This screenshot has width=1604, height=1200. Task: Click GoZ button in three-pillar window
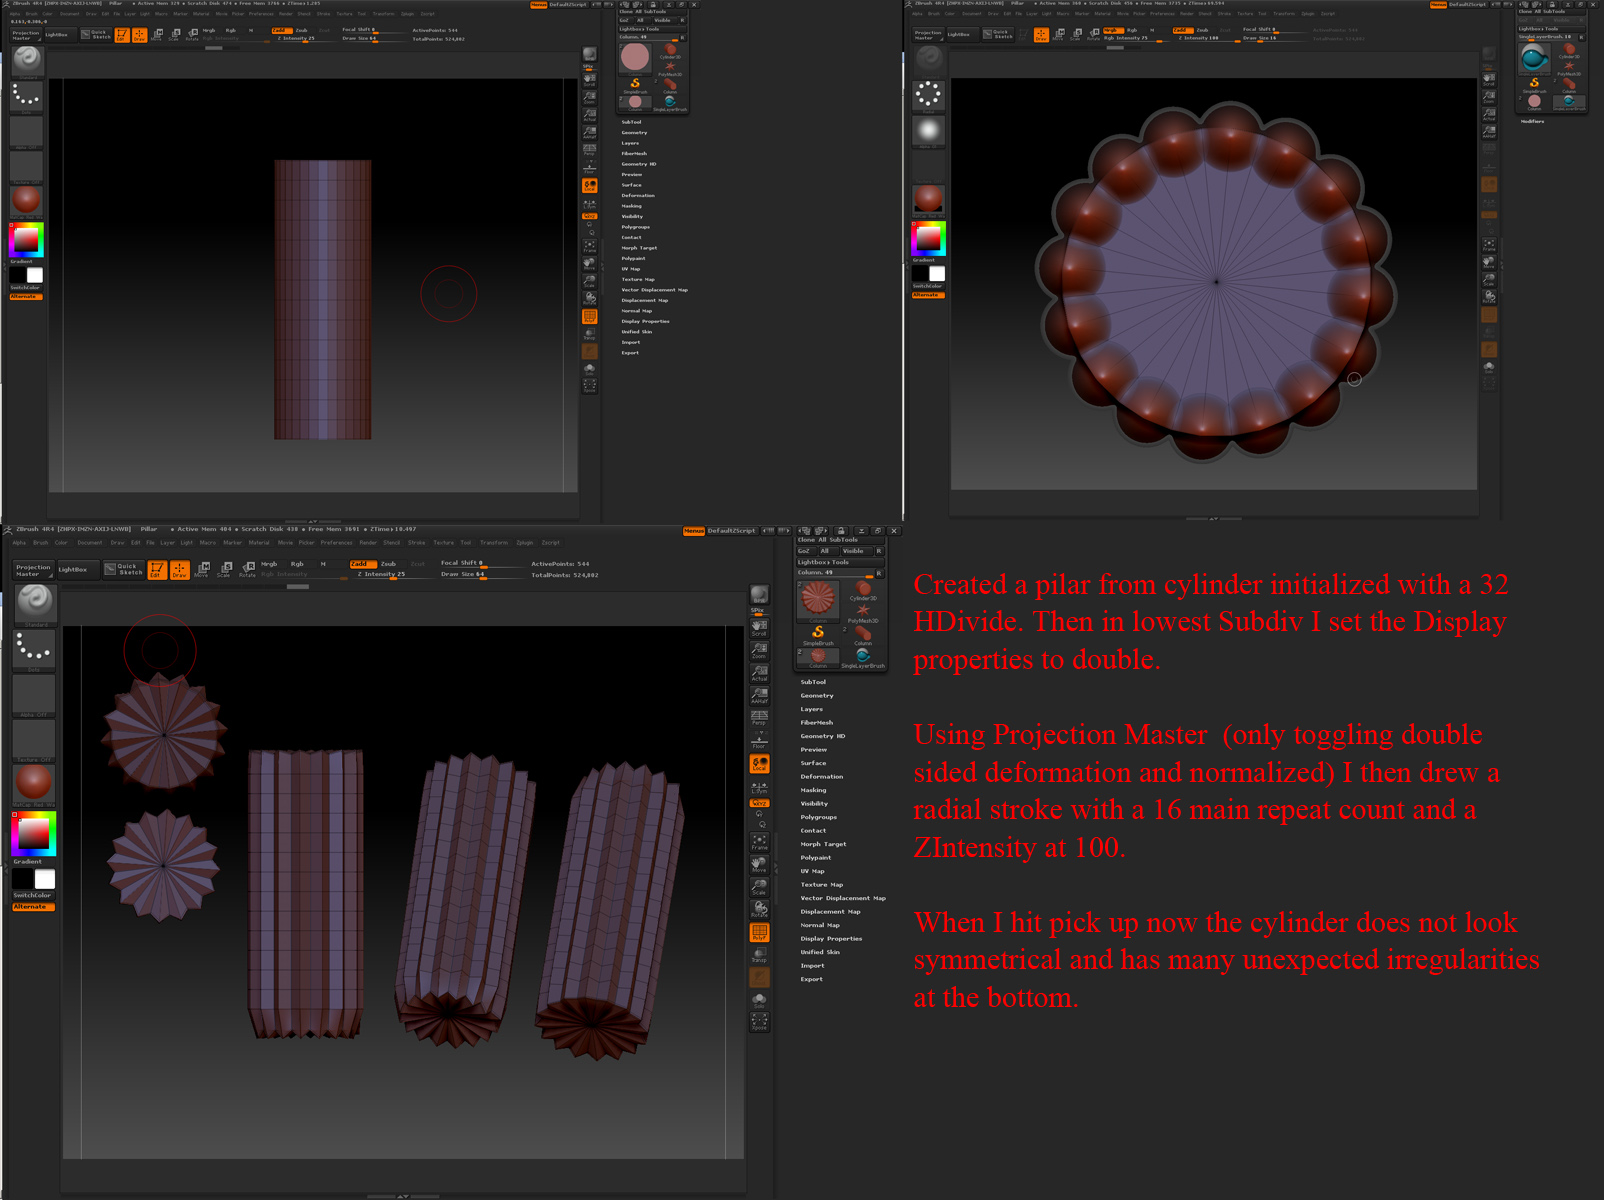click(x=804, y=551)
